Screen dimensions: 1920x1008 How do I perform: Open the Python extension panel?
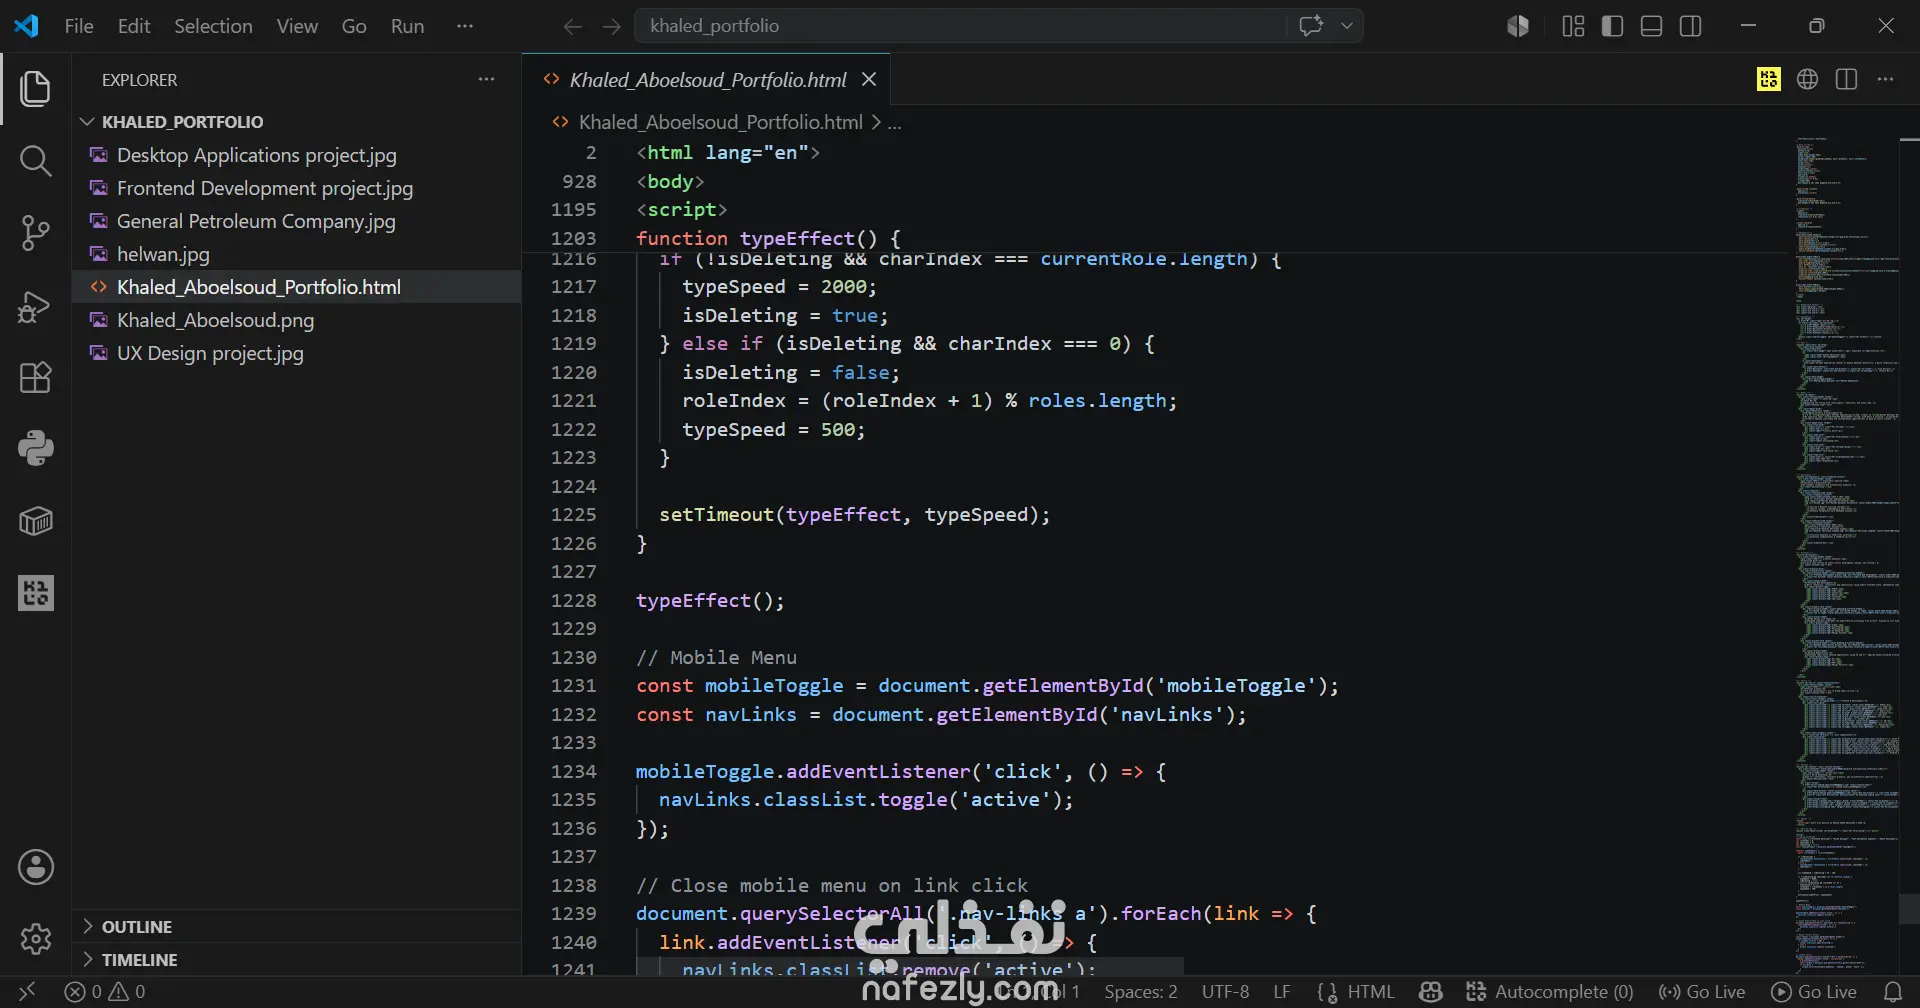click(35, 448)
